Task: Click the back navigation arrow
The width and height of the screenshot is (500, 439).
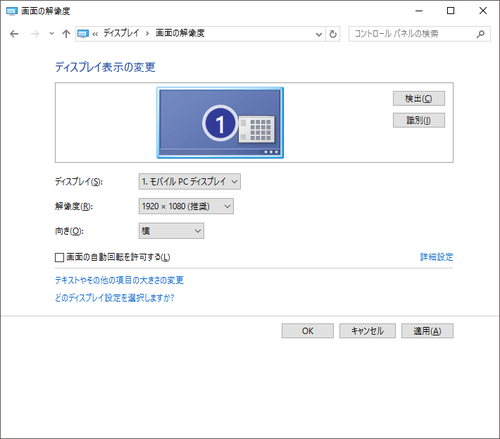Action: click(14, 34)
